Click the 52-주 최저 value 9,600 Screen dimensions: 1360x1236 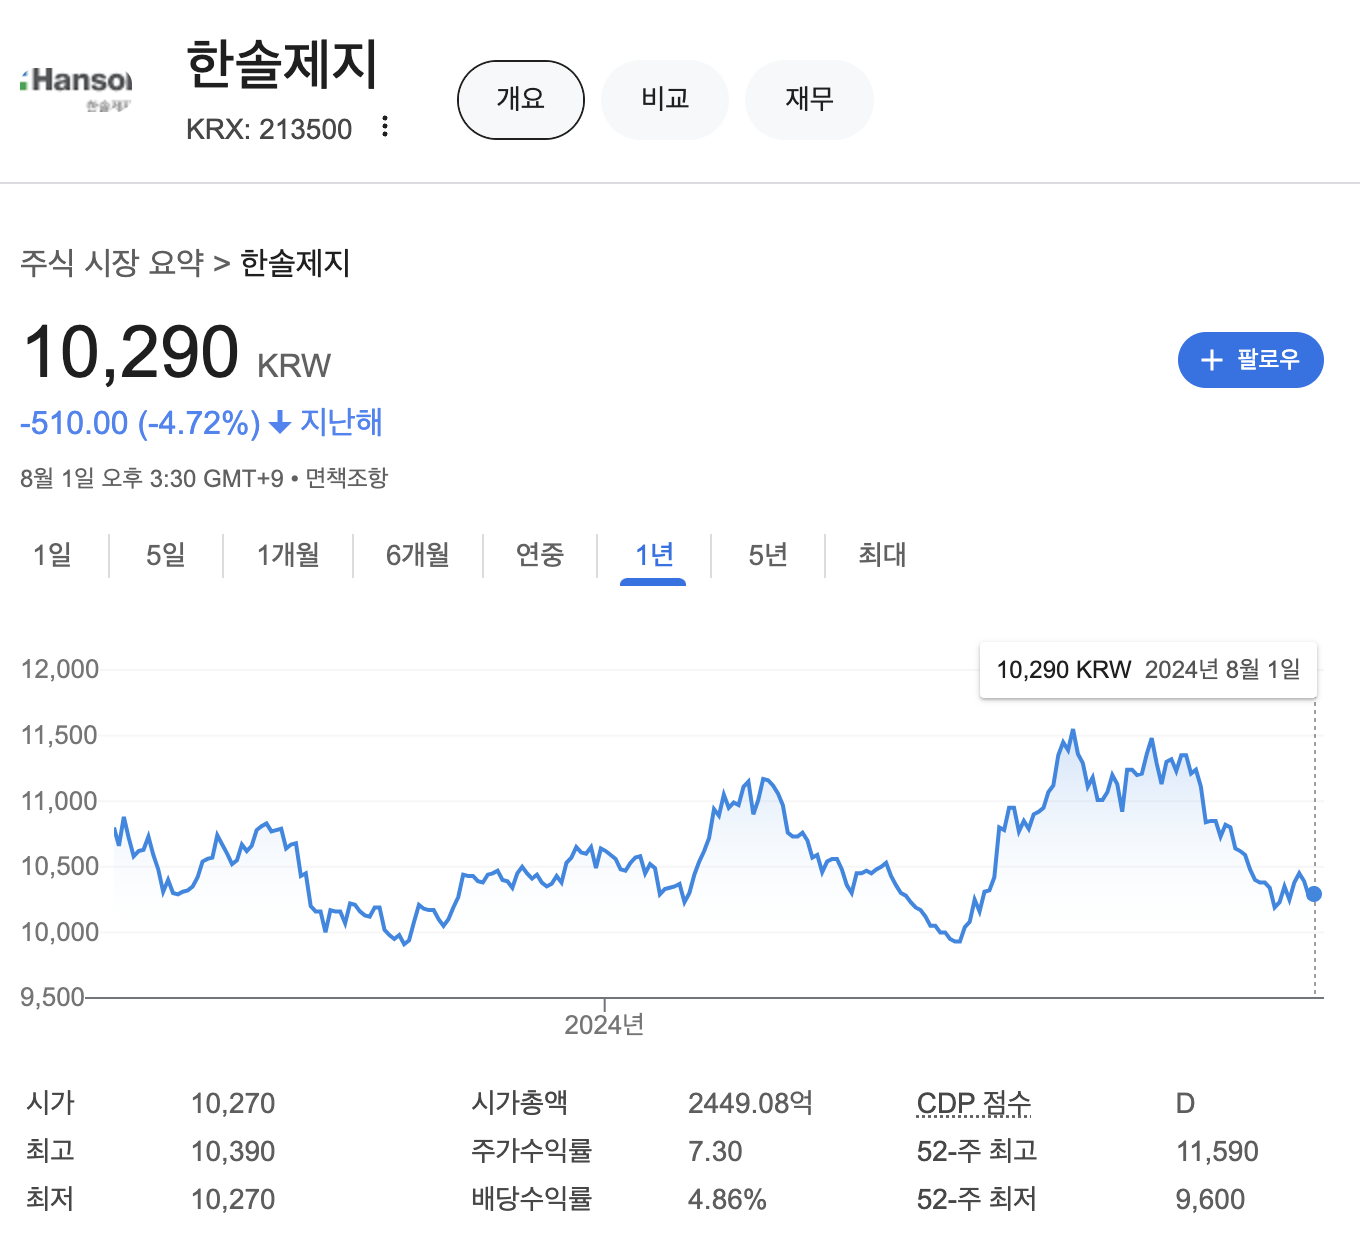click(x=1210, y=1199)
